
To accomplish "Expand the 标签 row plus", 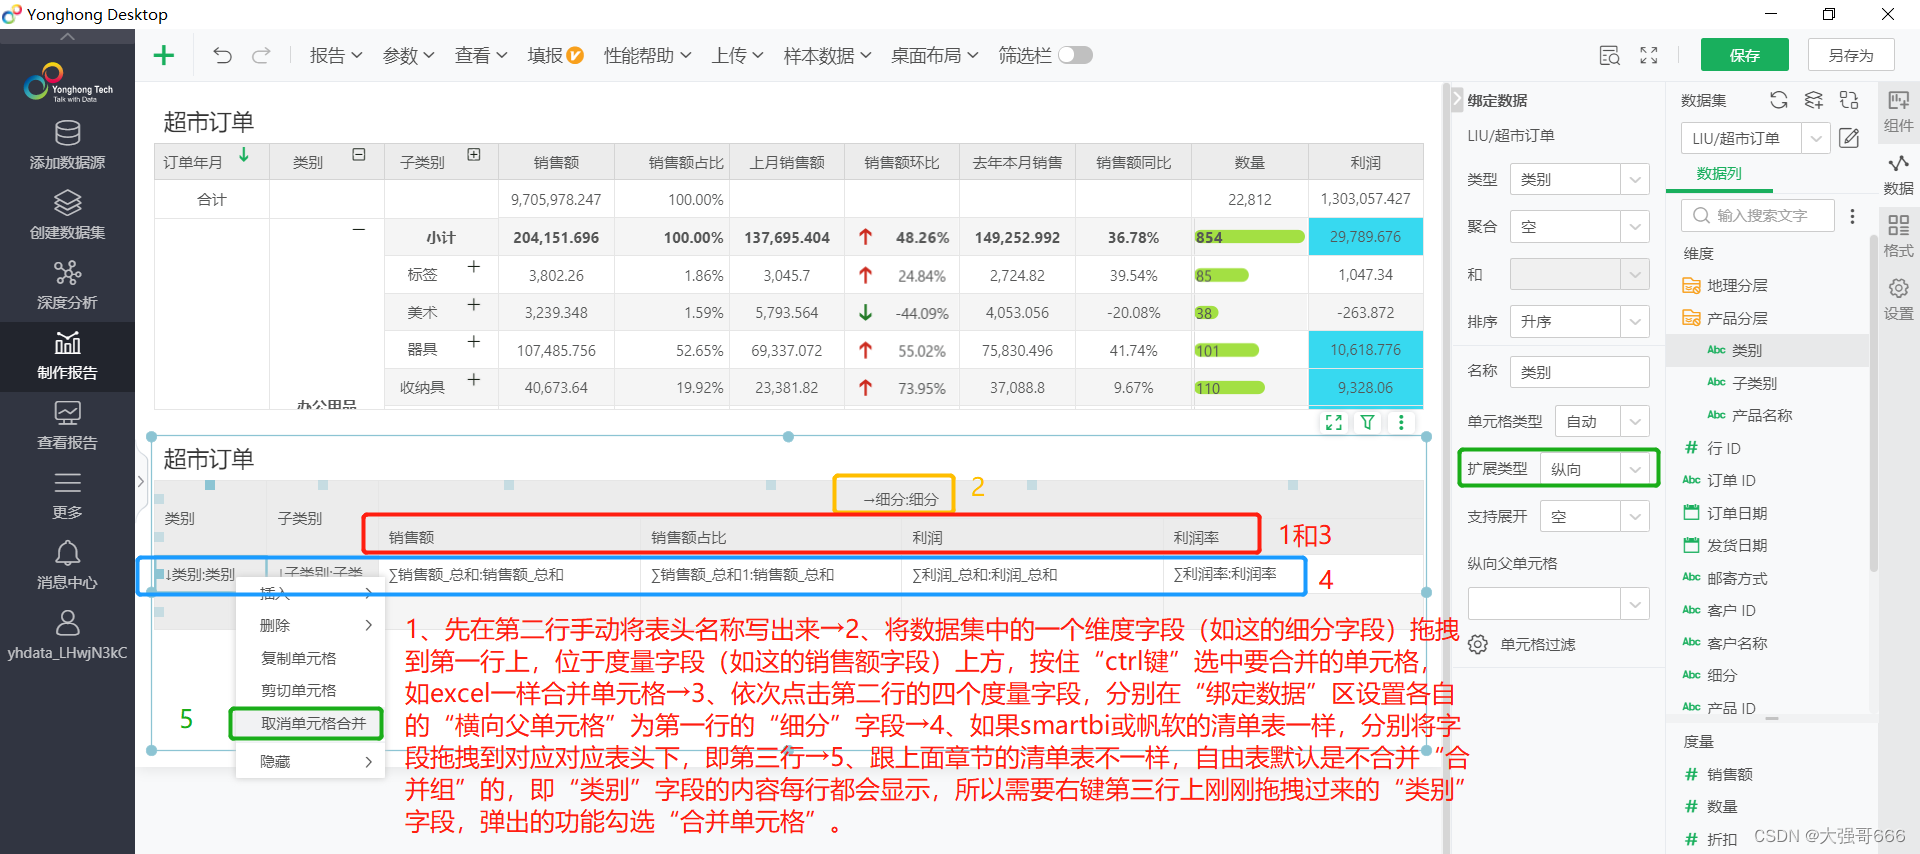I will (x=474, y=267).
